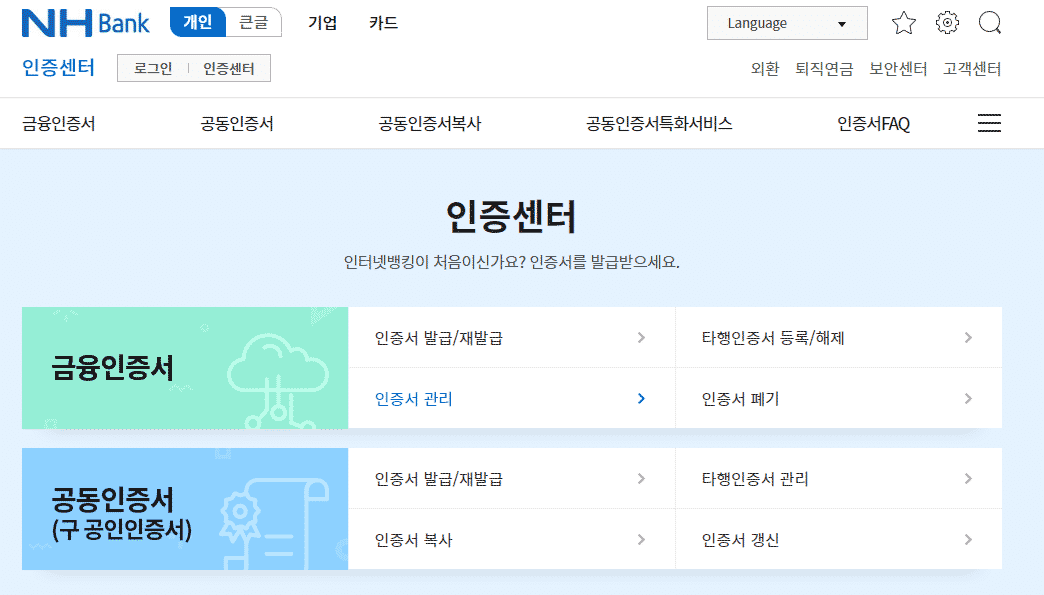Open the Language dropdown
Image resolution: width=1044 pixels, height=595 pixels.
coord(787,23)
